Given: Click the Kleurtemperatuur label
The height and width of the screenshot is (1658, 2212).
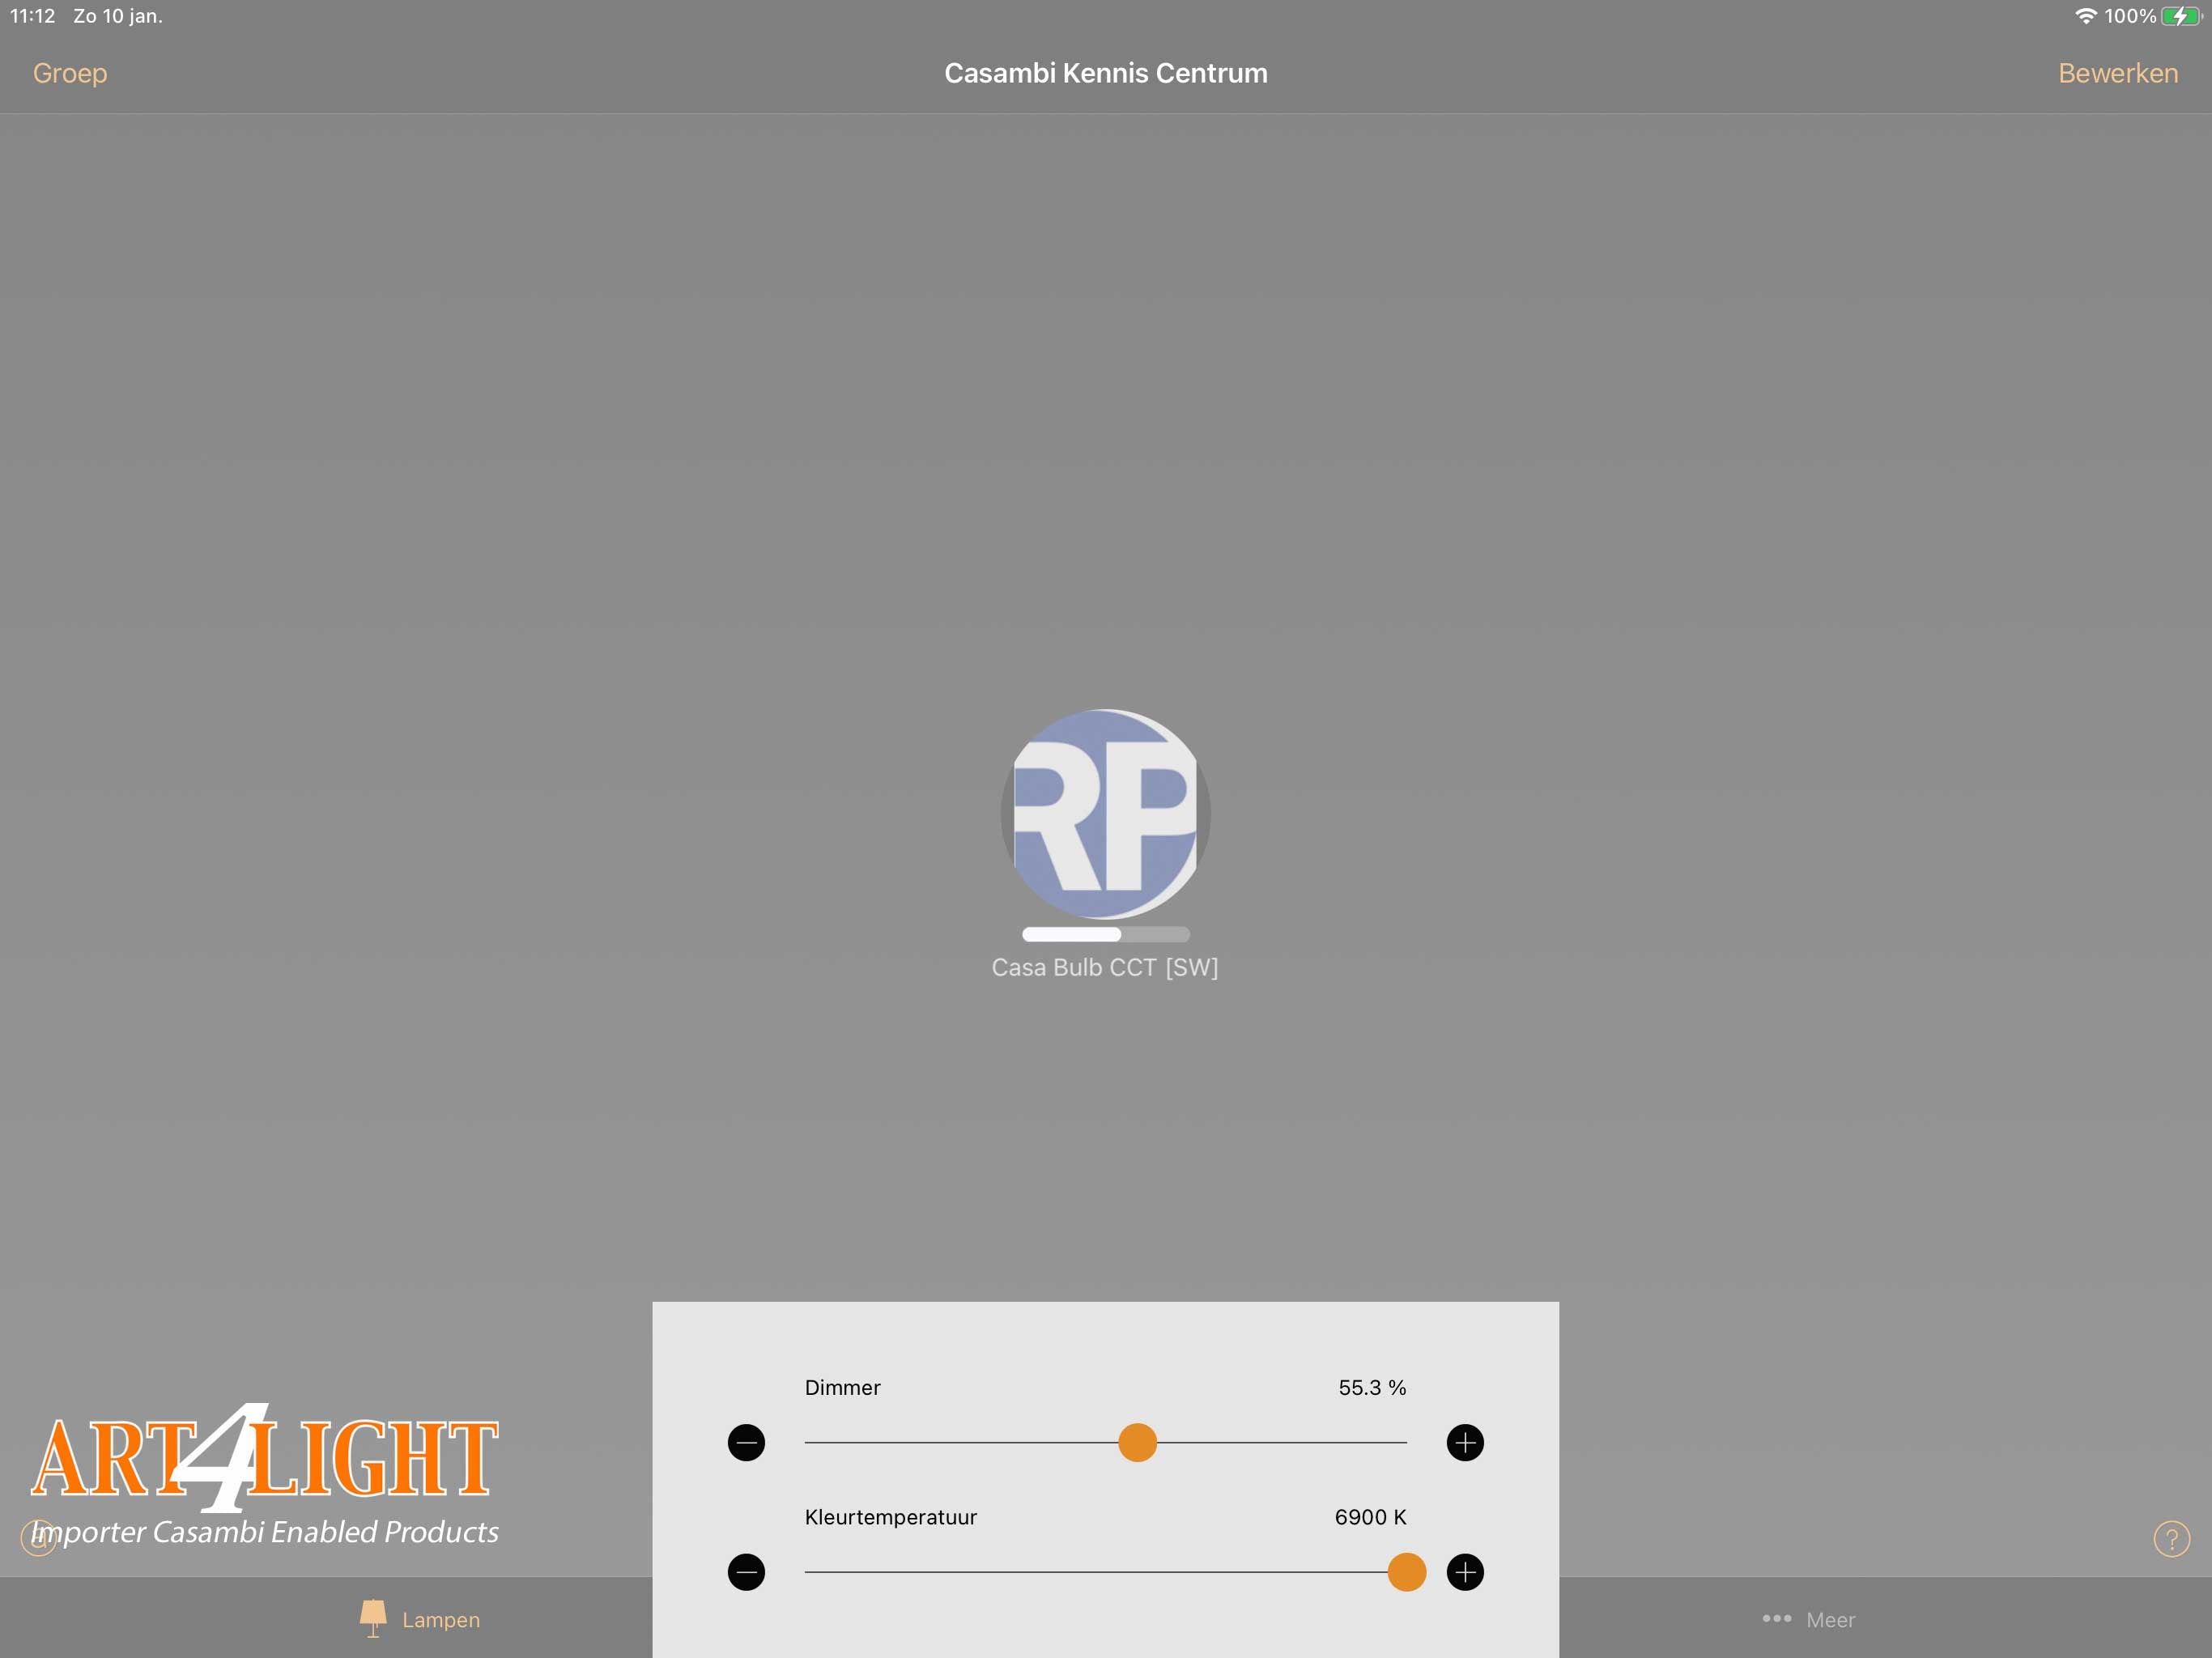Looking at the screenshot, I should point(890,1517).
